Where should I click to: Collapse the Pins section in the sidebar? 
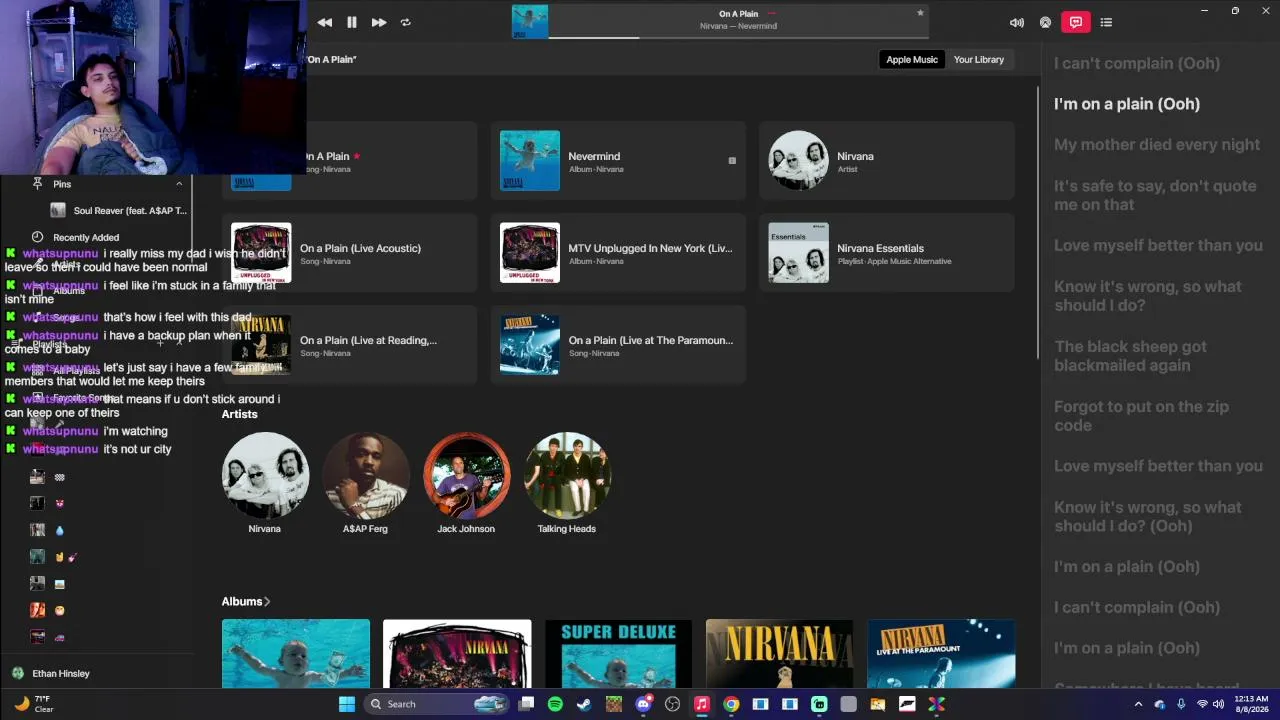[x=179, y=184]
